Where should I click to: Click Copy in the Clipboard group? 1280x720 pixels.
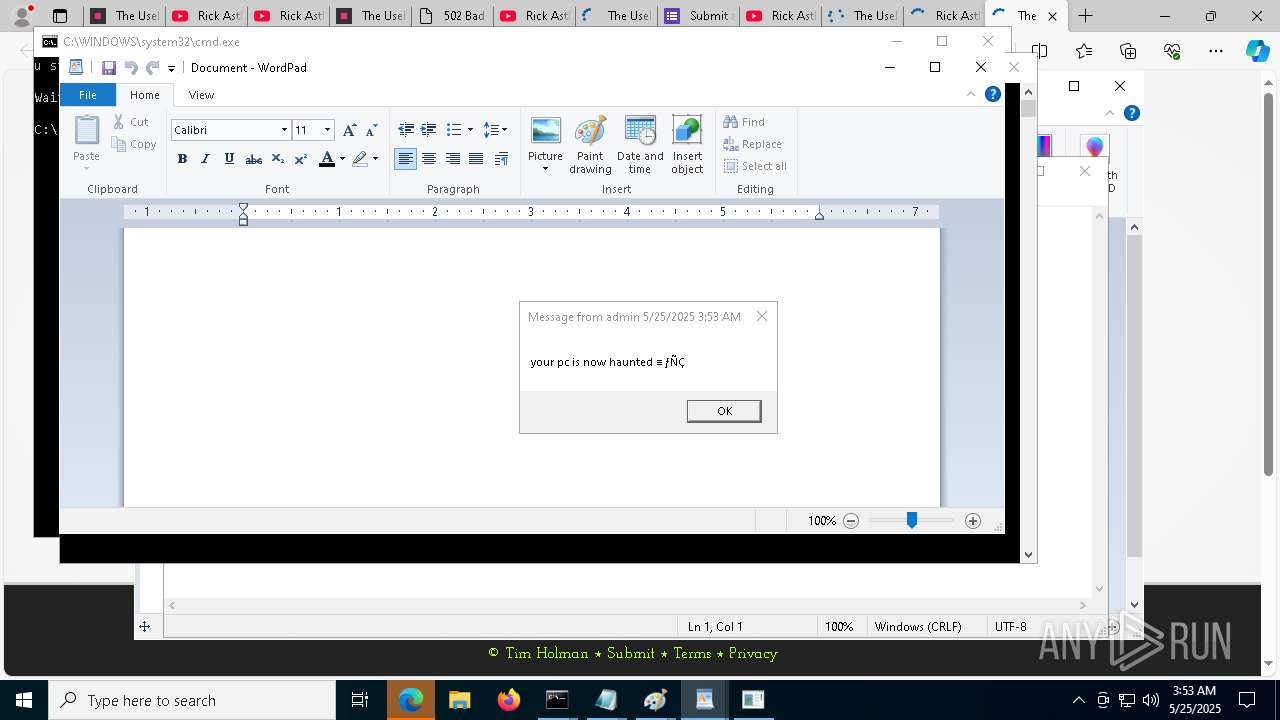[134, 144]
